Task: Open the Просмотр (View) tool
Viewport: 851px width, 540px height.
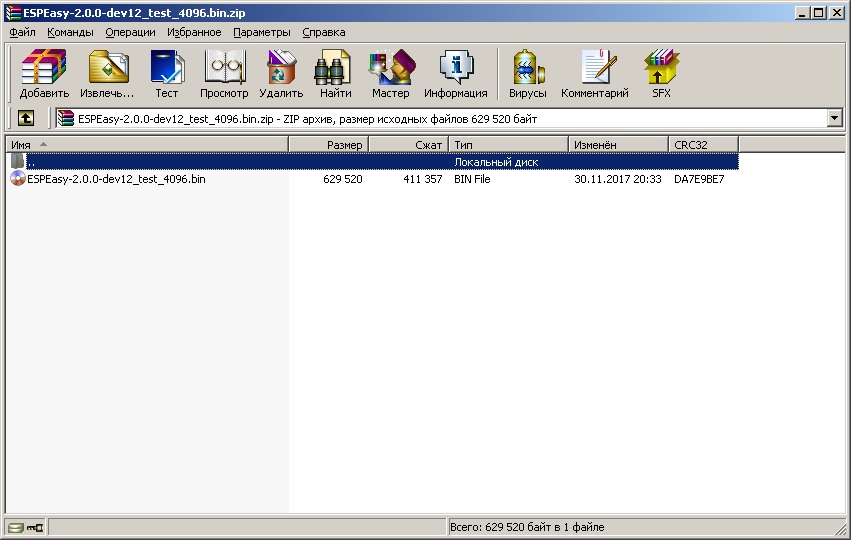Action: point(224,75)
